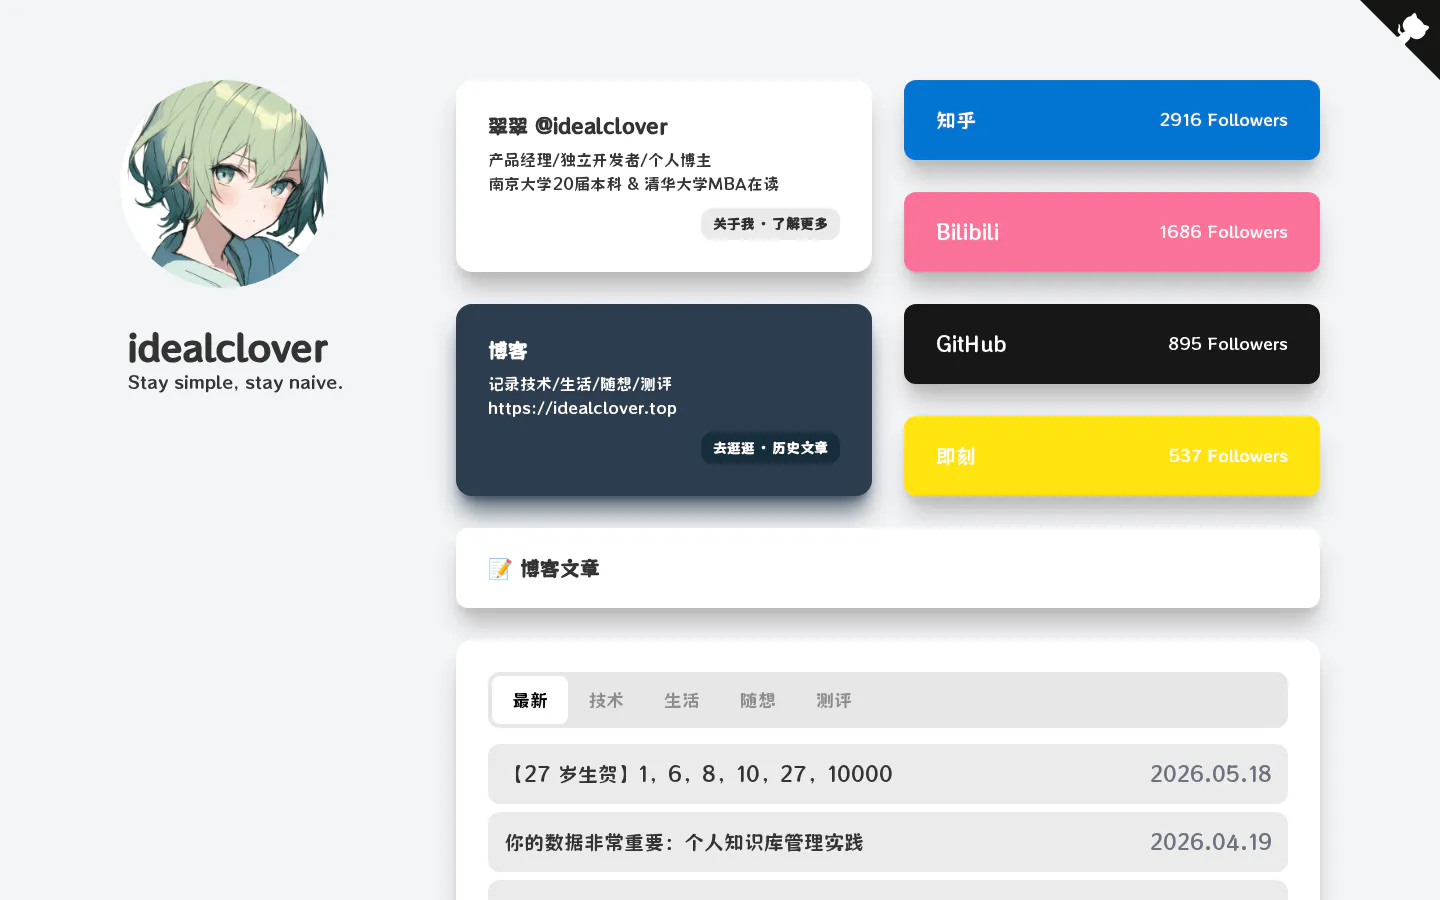This screenshot has height=900, width=1440.
Task: Select the 最新 tab
Action: click(x=530, y=700)
